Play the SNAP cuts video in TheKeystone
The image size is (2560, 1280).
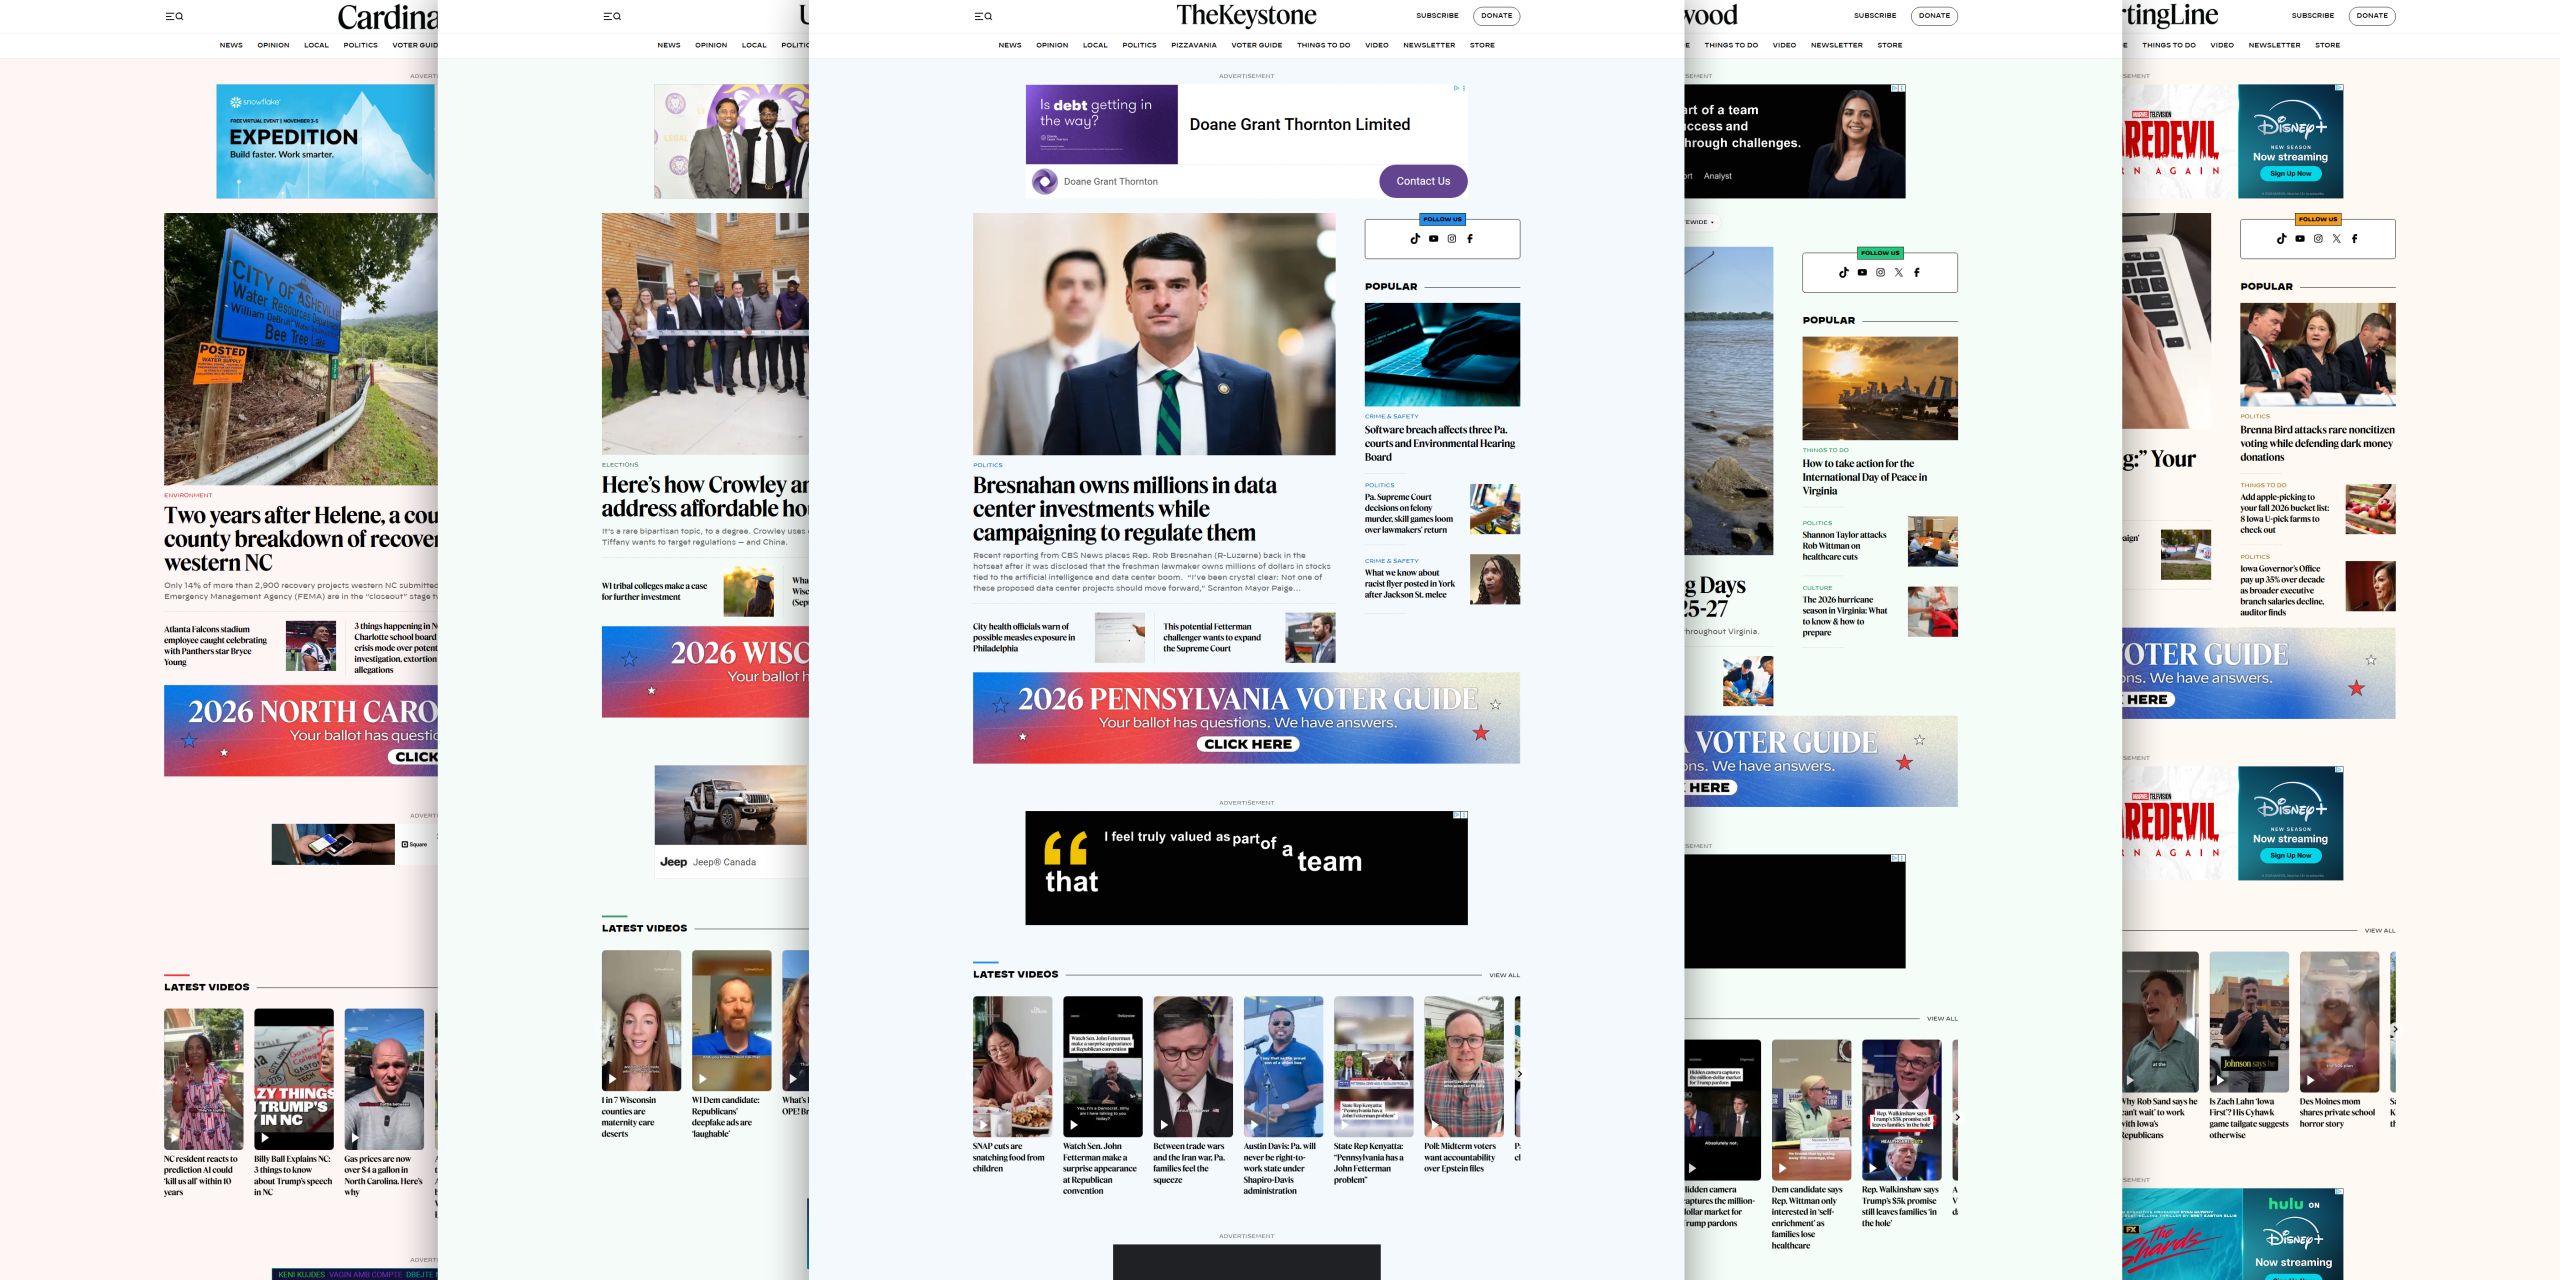pyautogui.click(x=1012, y=1066)
